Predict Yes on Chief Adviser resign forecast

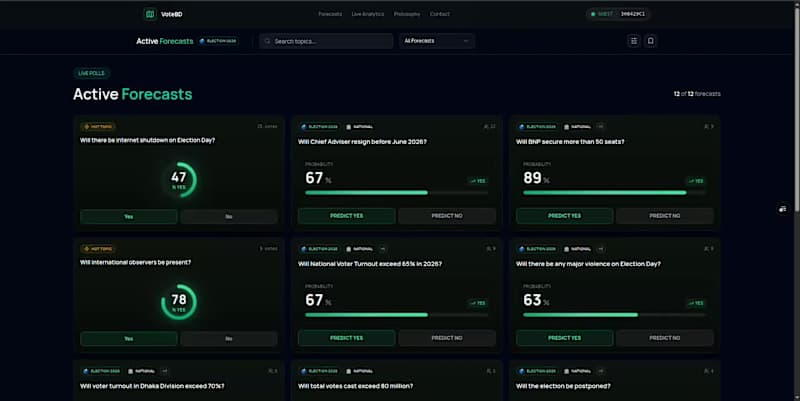click(x=346, y=216)
